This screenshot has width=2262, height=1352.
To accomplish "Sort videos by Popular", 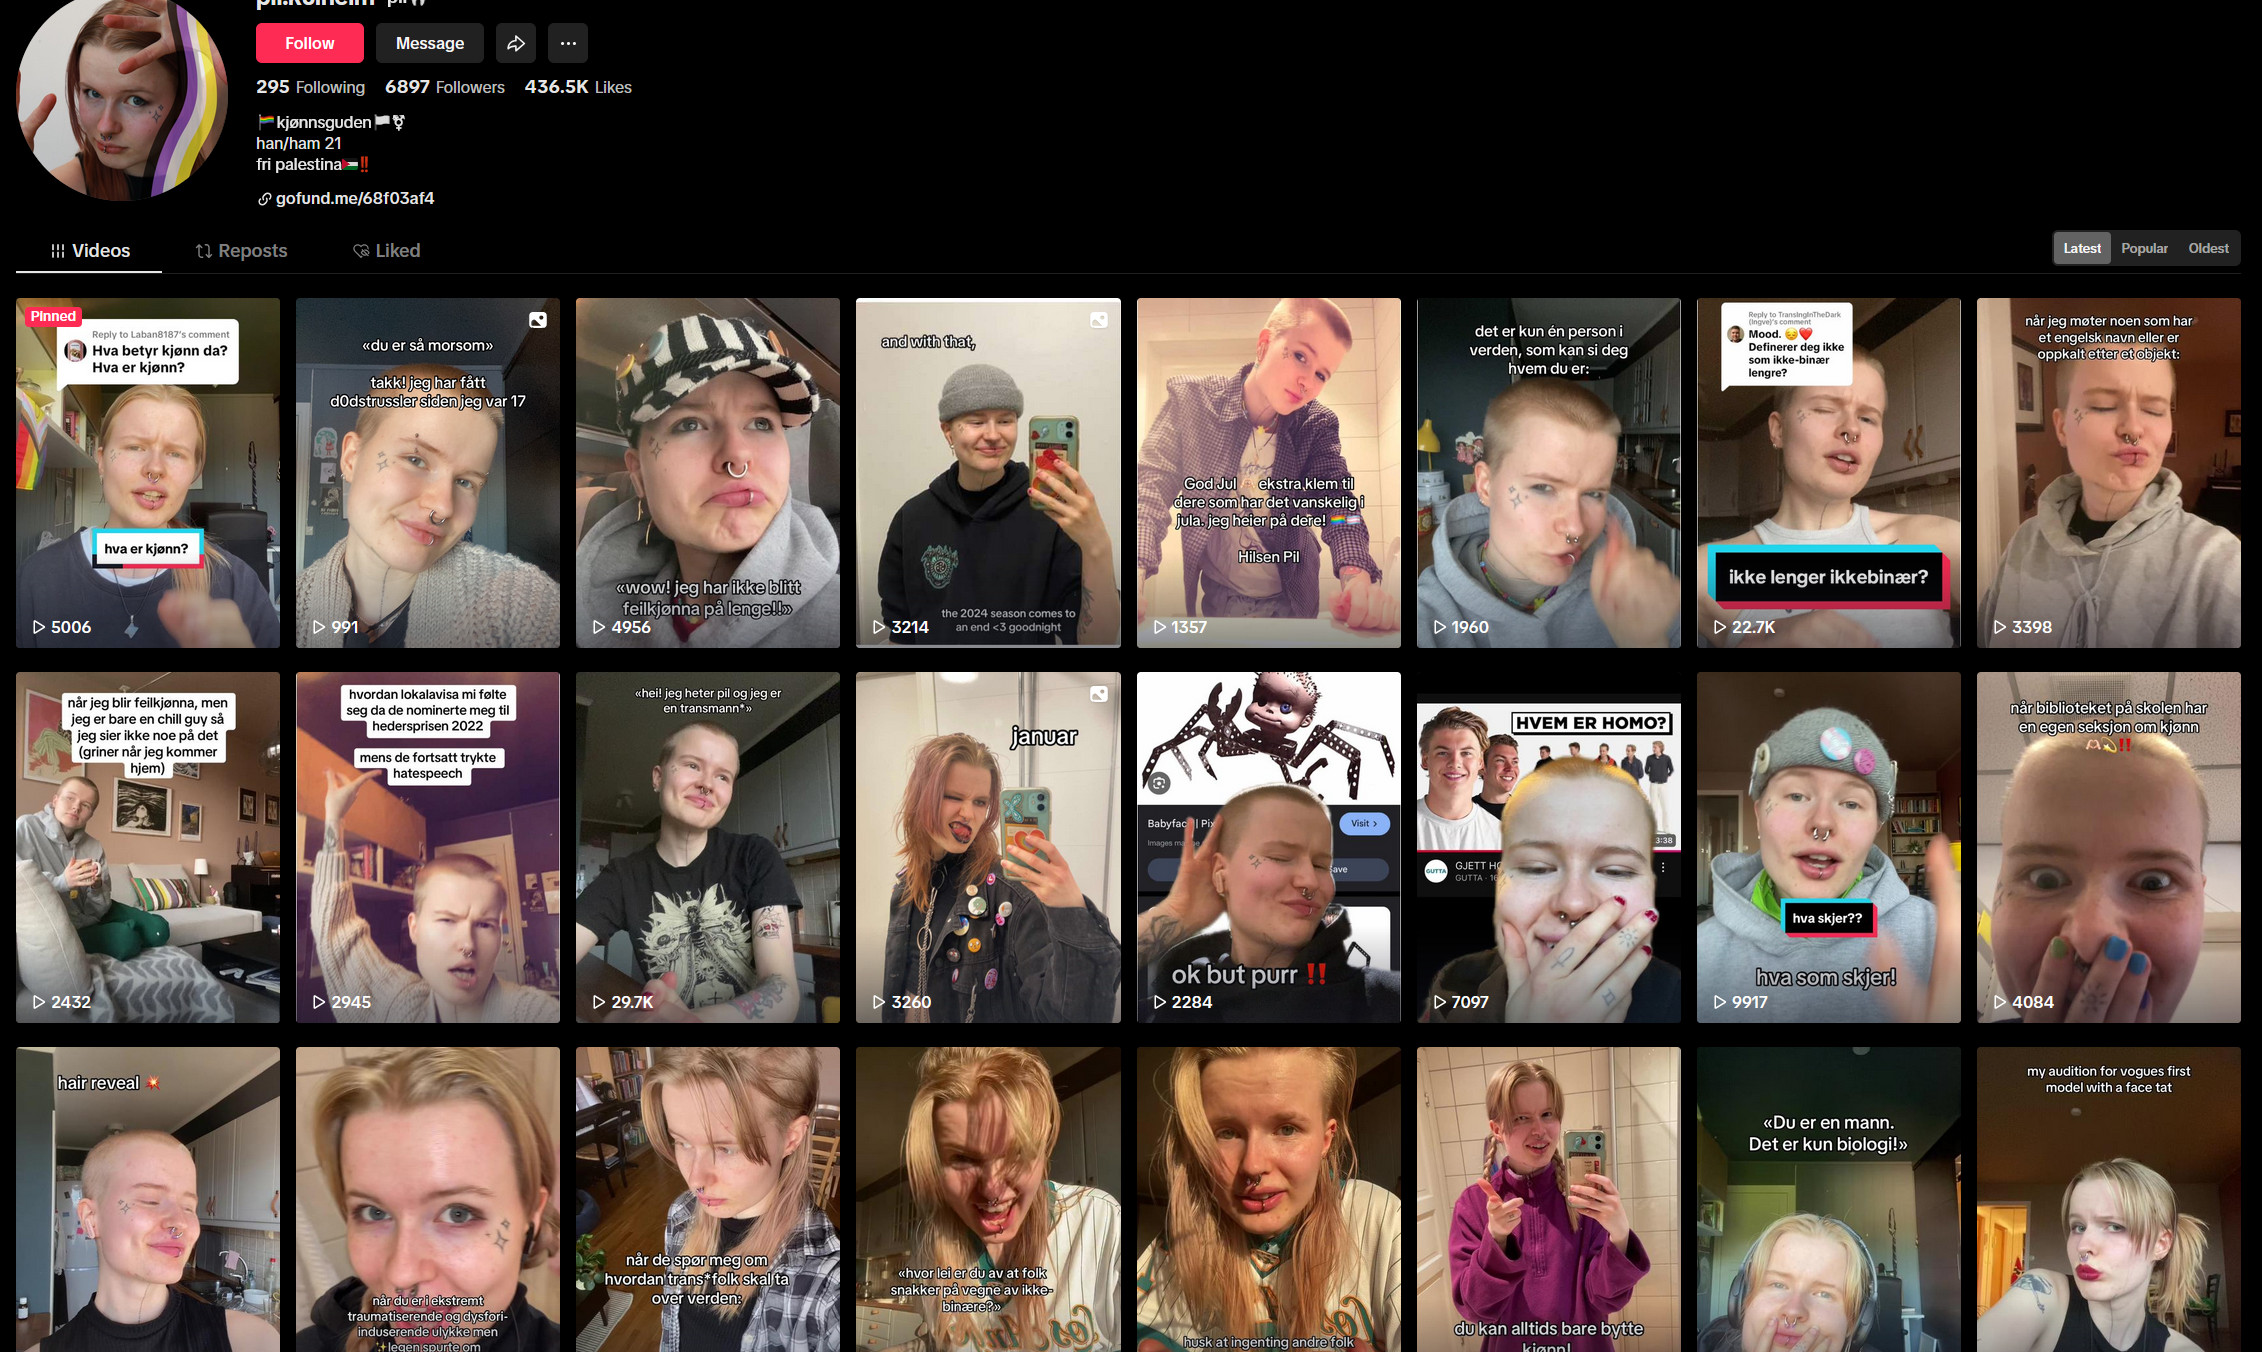I will point(2144,248).
